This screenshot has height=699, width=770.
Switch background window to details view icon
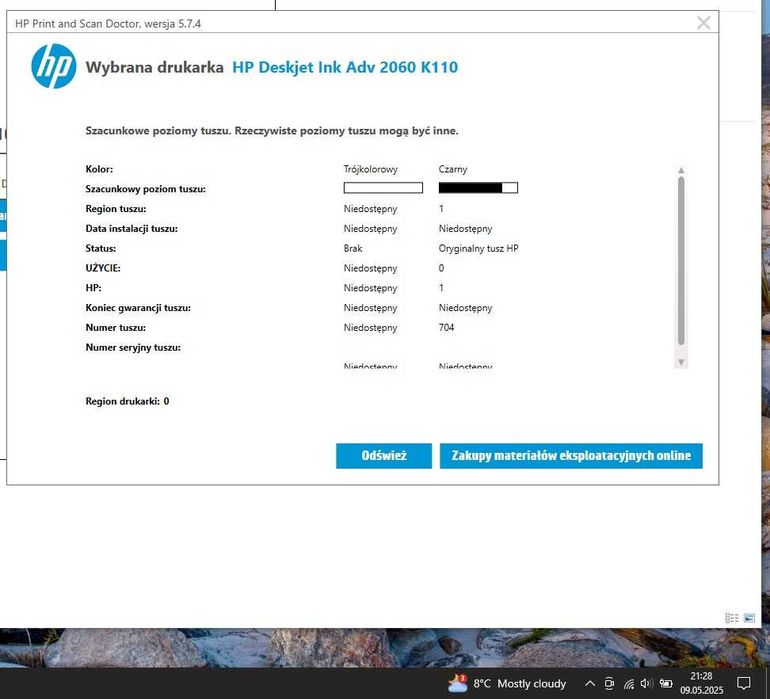pyautogui.click(x=732, y=618)
